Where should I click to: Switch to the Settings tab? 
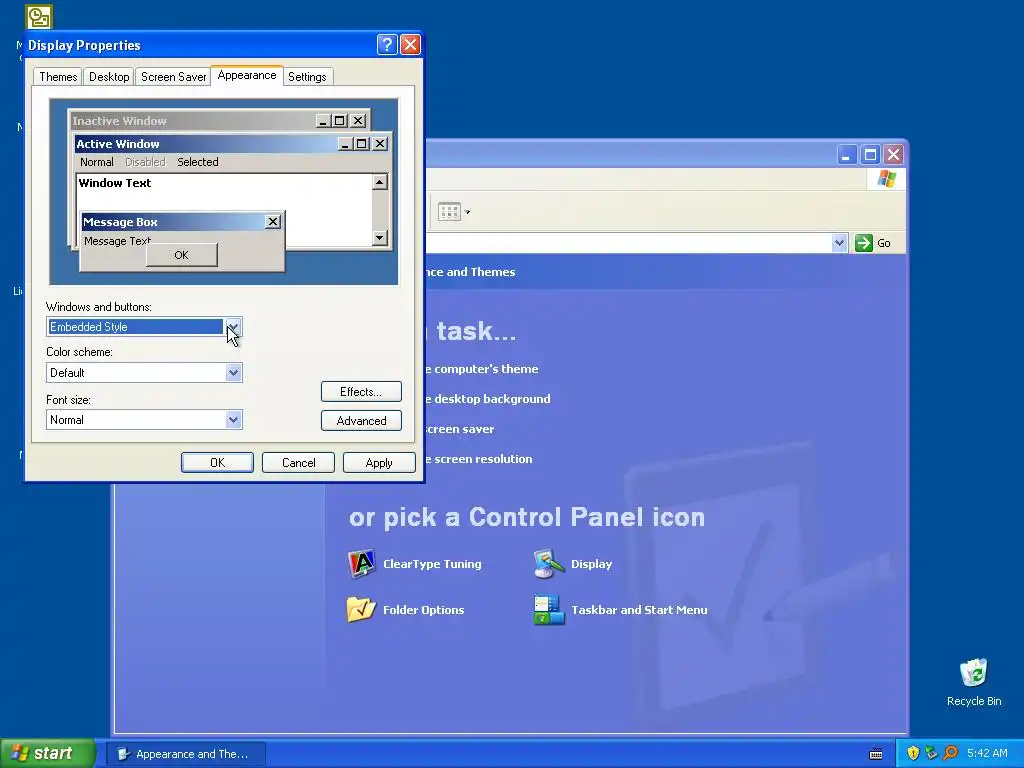(307, 77)
